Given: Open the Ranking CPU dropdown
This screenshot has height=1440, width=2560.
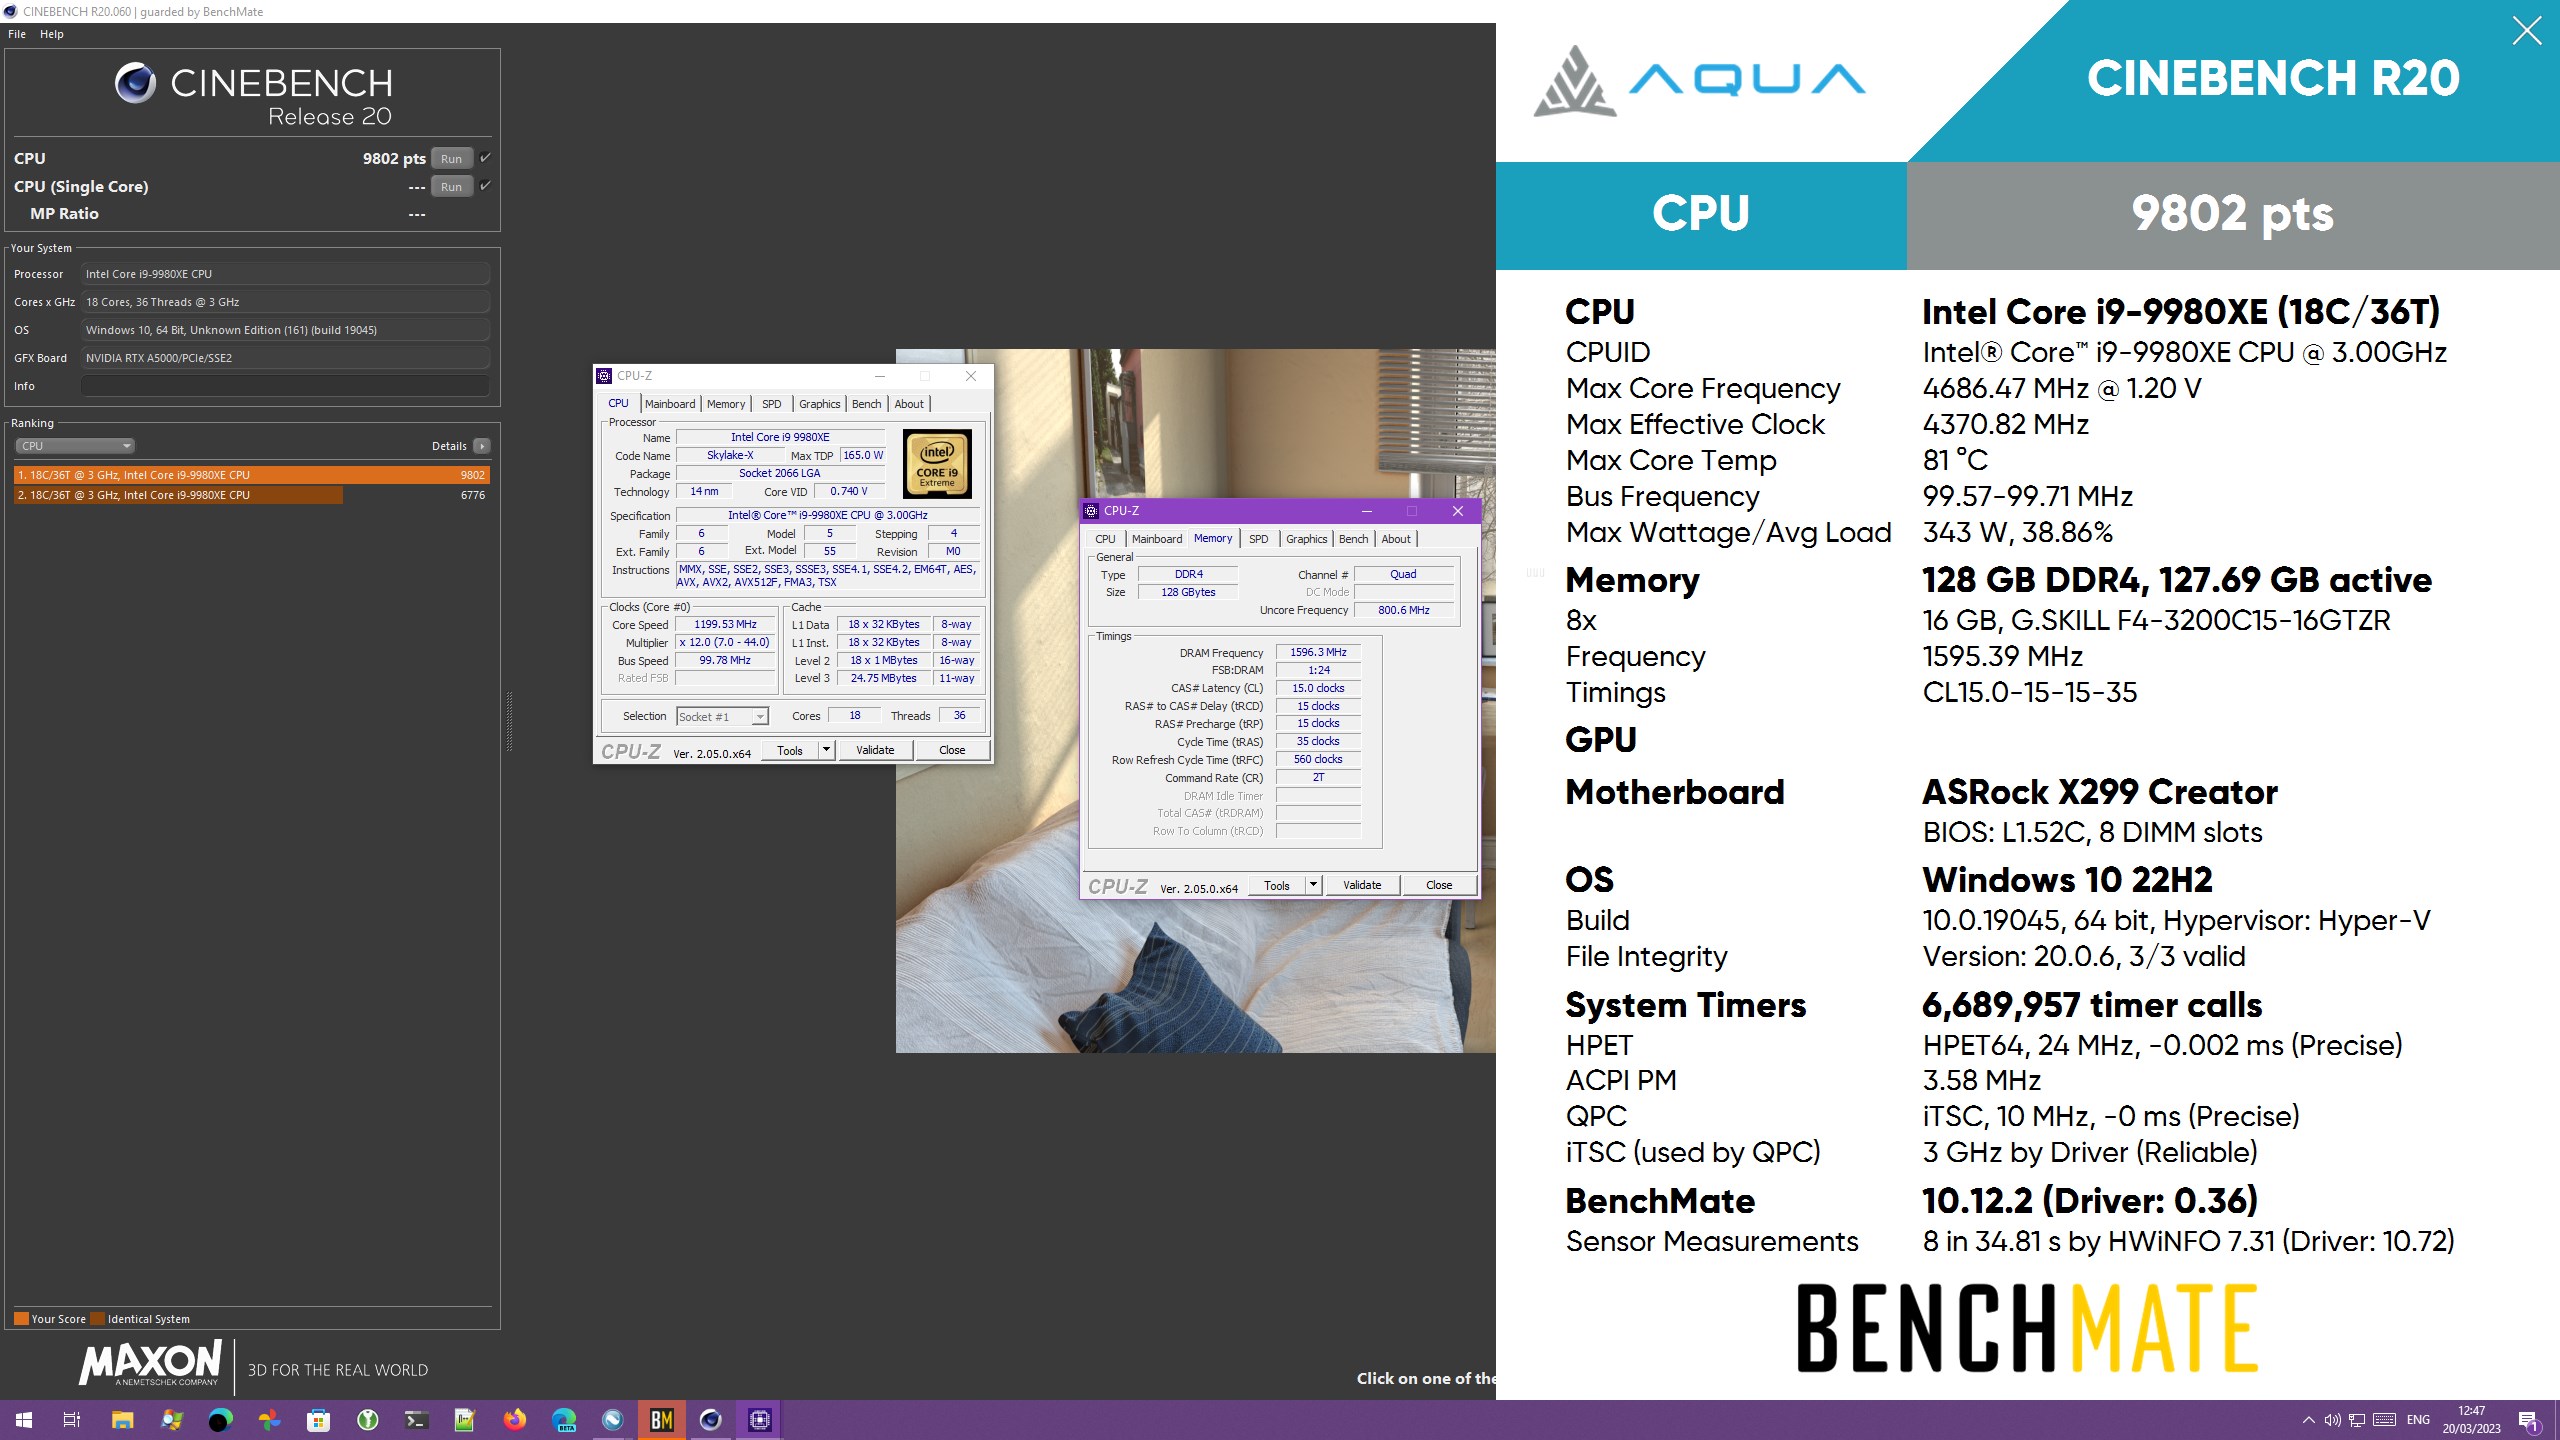Looking at the screenshot, I should click(x=75, y=446).
